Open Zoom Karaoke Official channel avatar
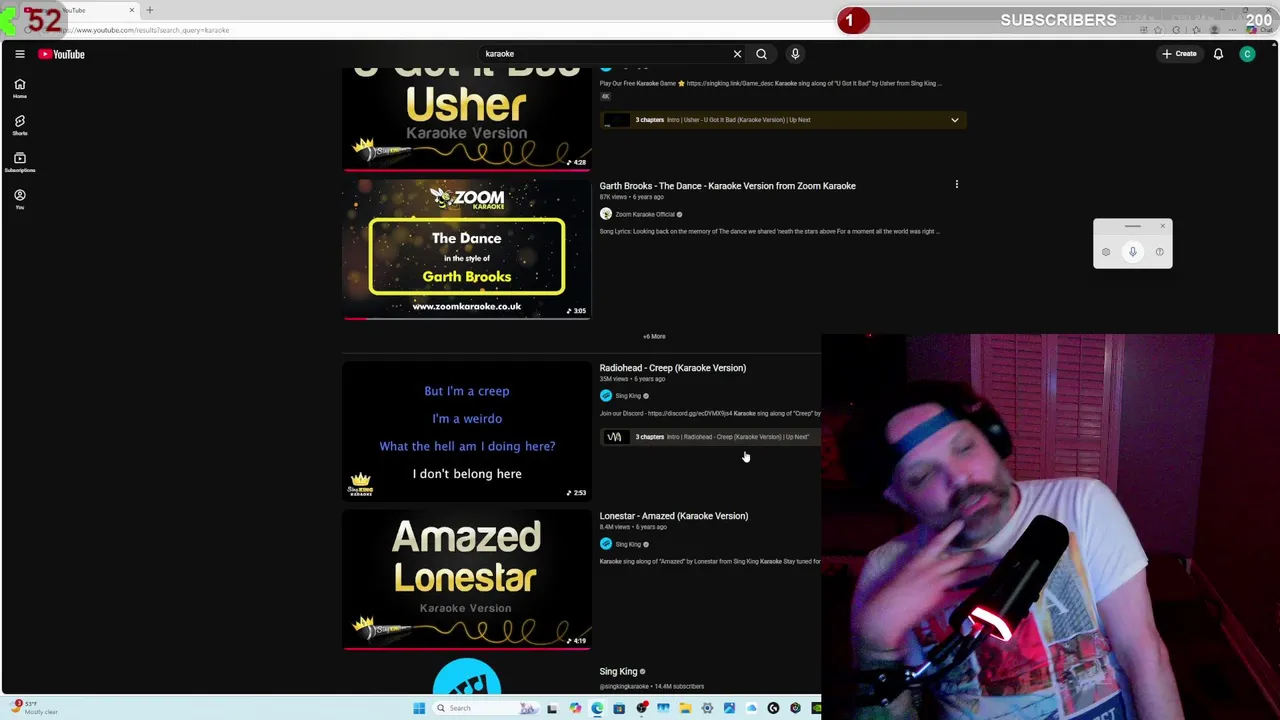The width and height of the screenshot is (1280, 720). (x=605, y=214)
